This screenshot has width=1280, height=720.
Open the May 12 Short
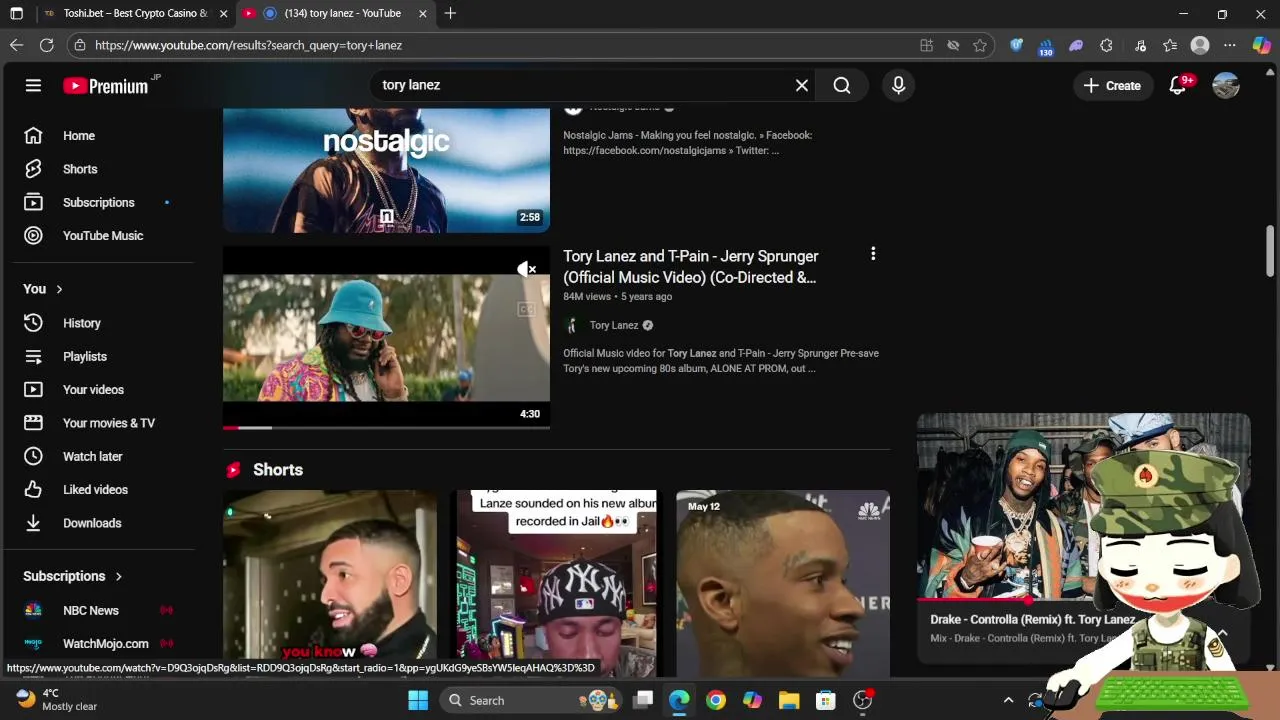[783, 584]
